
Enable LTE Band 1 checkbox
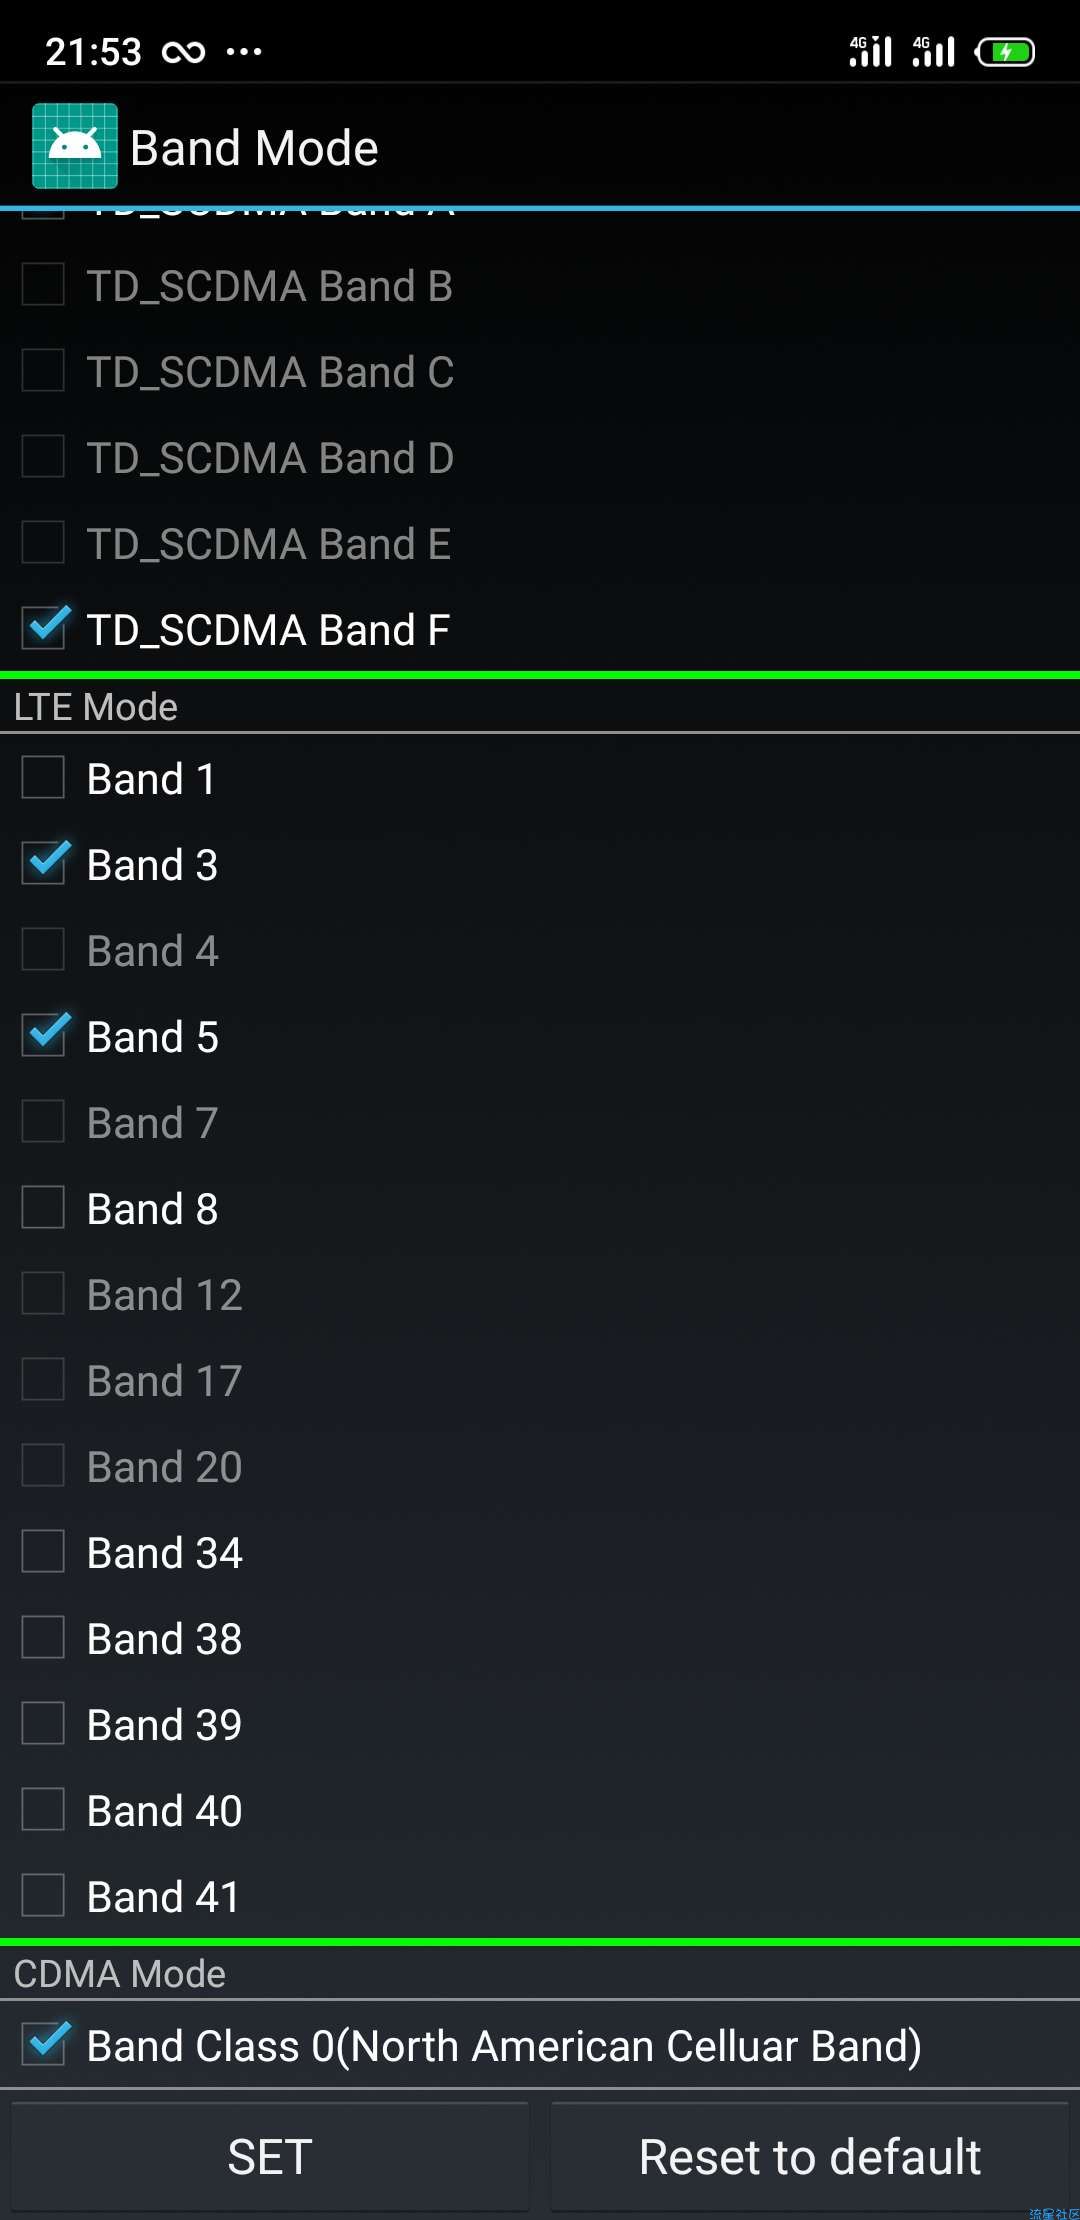44,777
